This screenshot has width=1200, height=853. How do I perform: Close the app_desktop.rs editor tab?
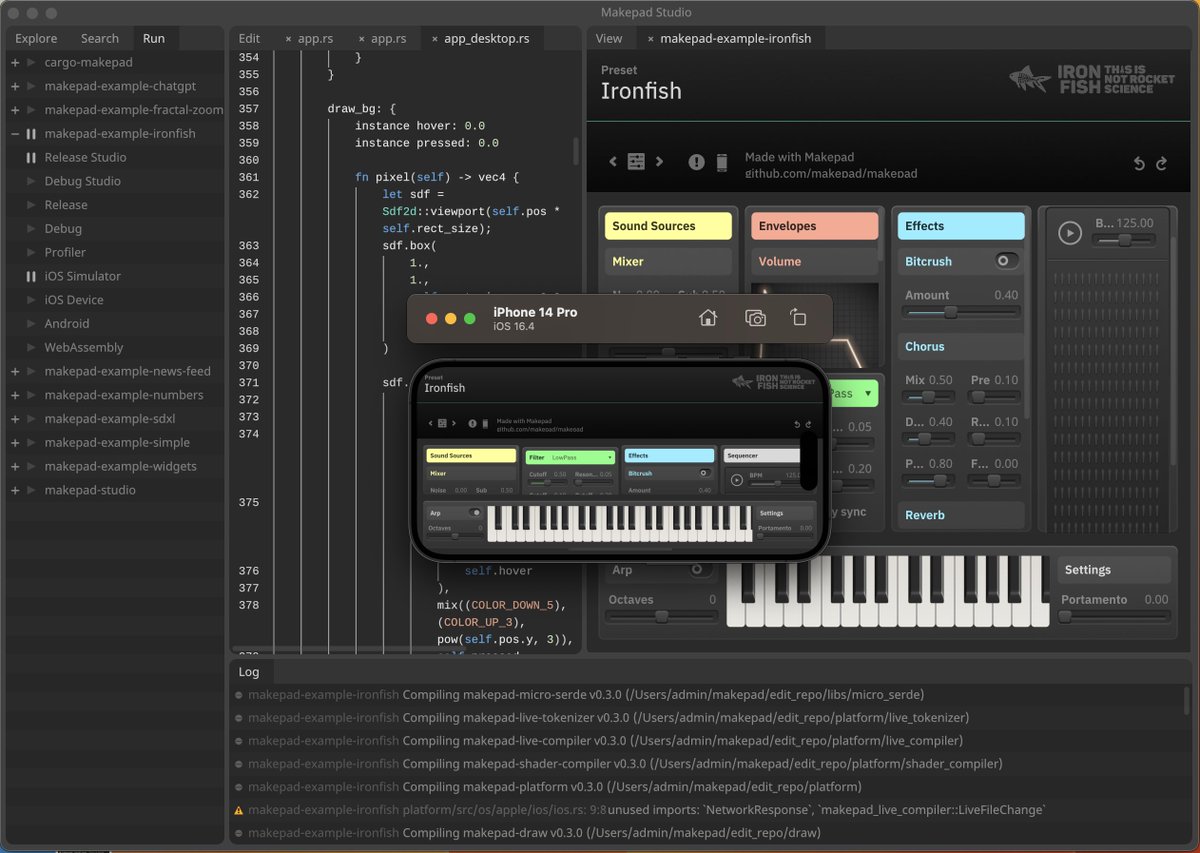[x=434, y=39]
